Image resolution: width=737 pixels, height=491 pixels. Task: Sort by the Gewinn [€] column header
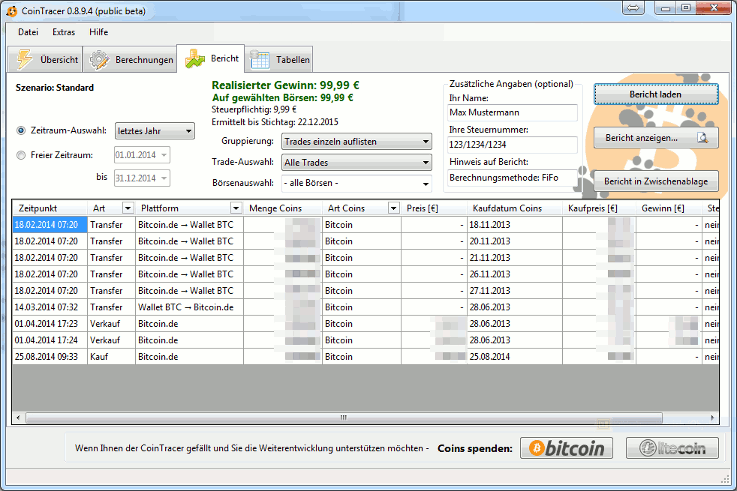[x=669, y=208]
